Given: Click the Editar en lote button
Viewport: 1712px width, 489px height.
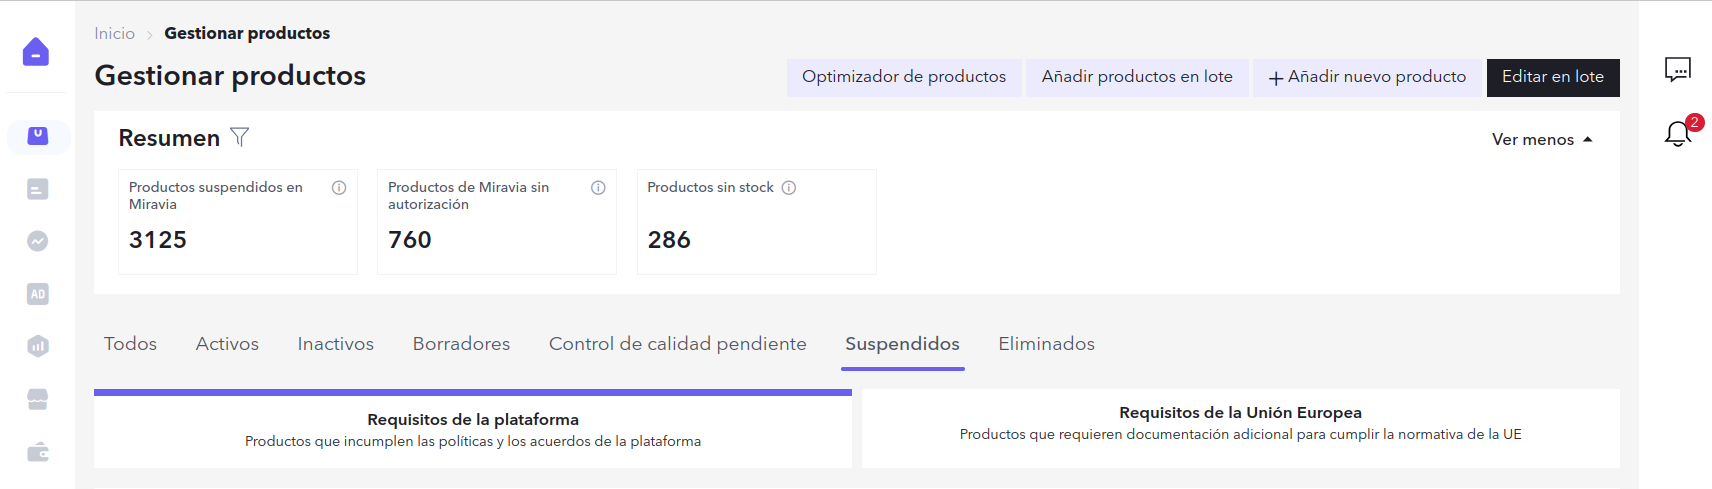Looking at the screenshot, I should (x=1552, y=77).
